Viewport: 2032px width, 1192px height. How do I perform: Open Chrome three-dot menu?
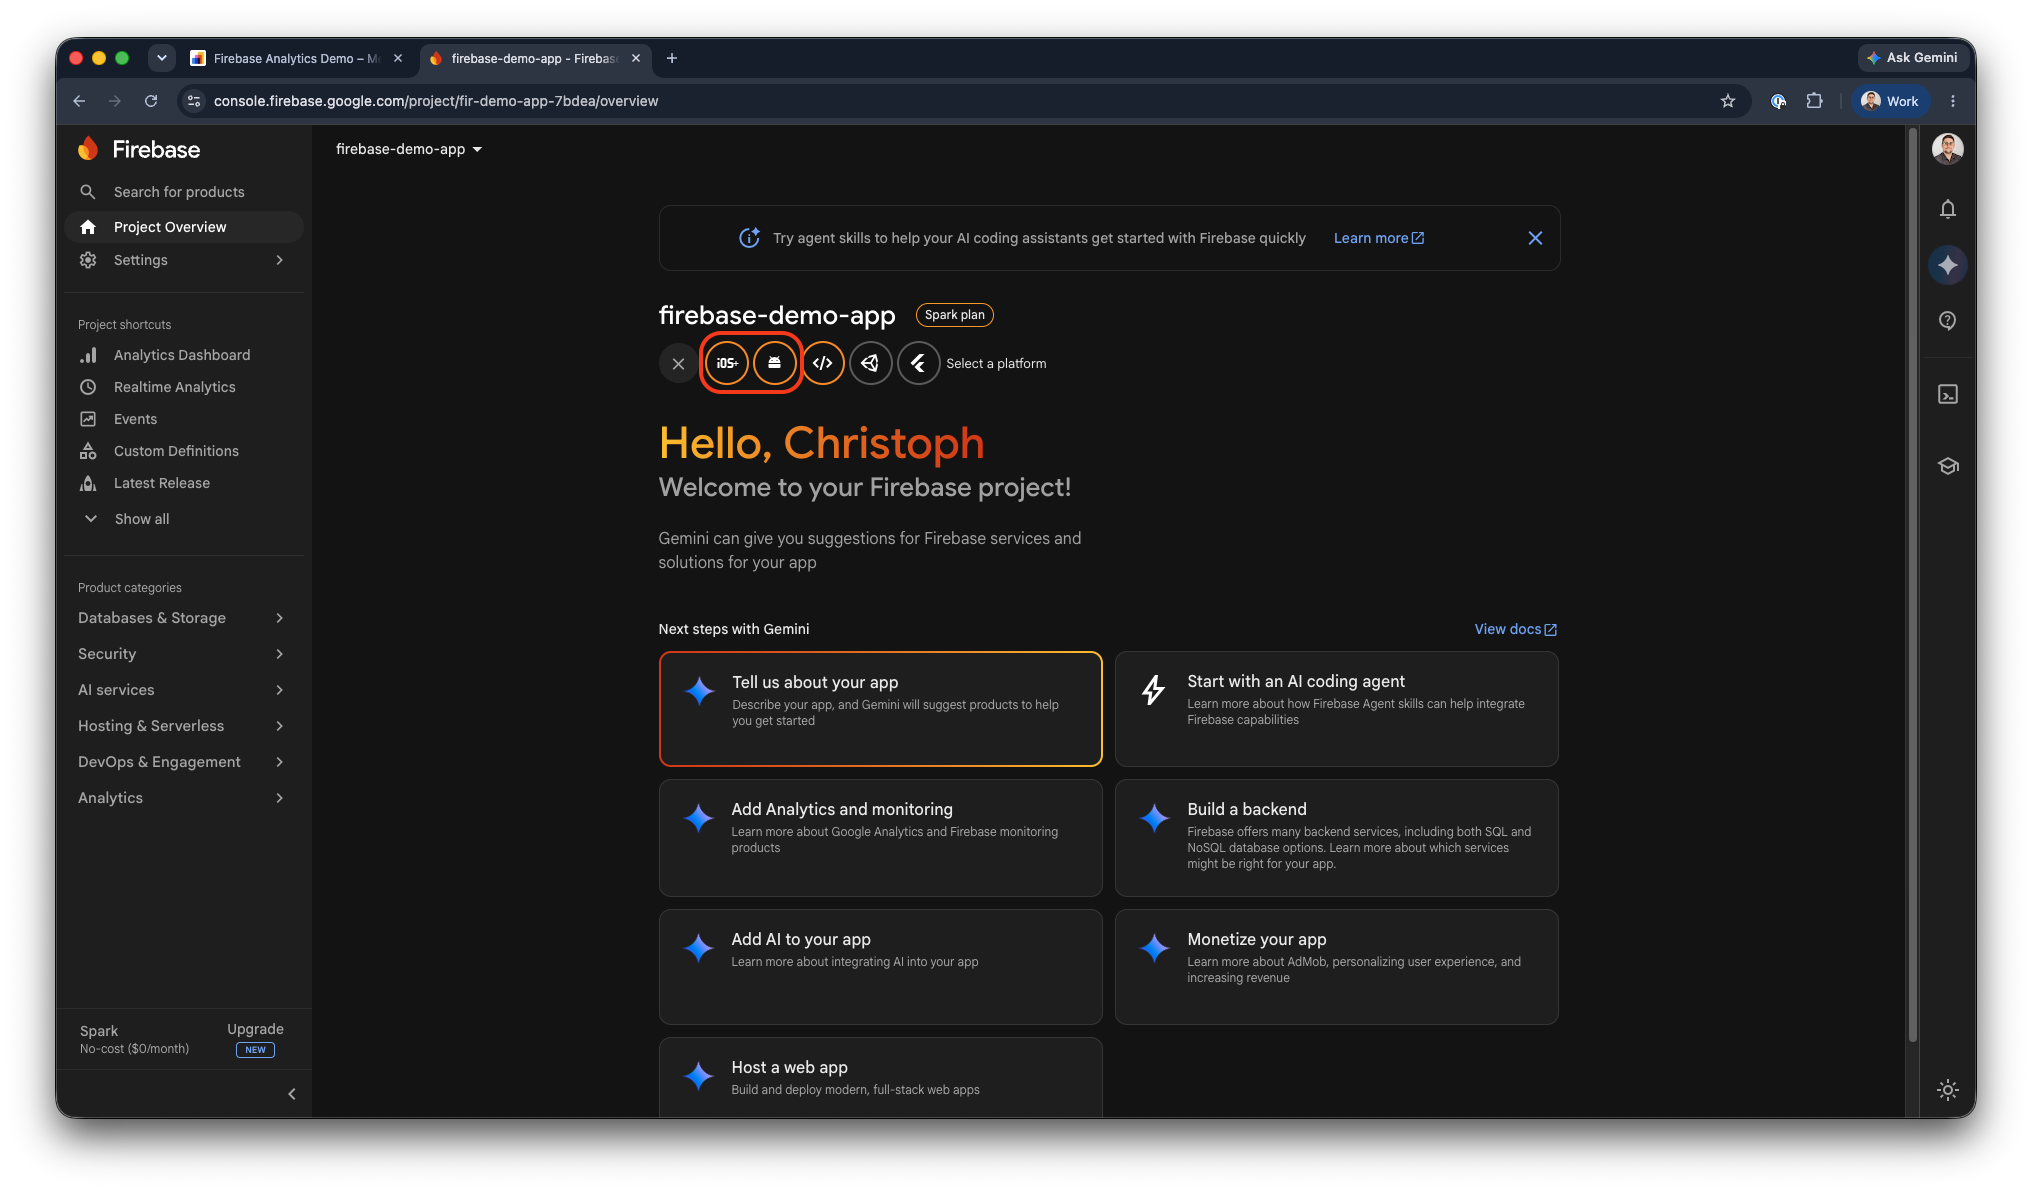click(x=1952, y=101)
